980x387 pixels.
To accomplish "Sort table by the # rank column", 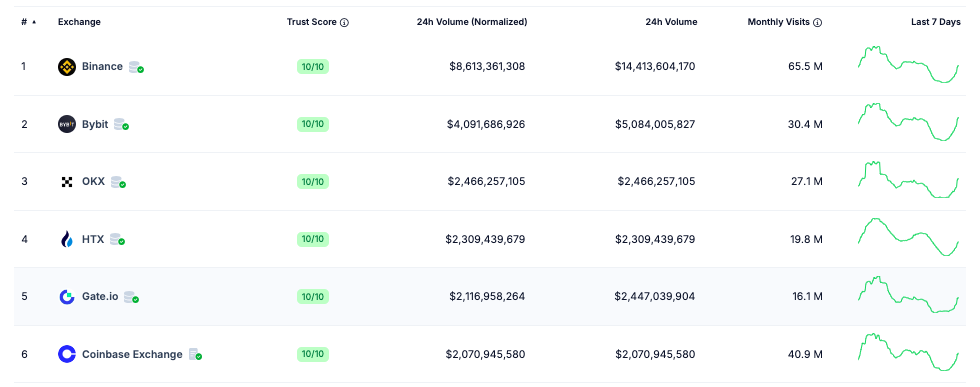I will tap(28, 22).
